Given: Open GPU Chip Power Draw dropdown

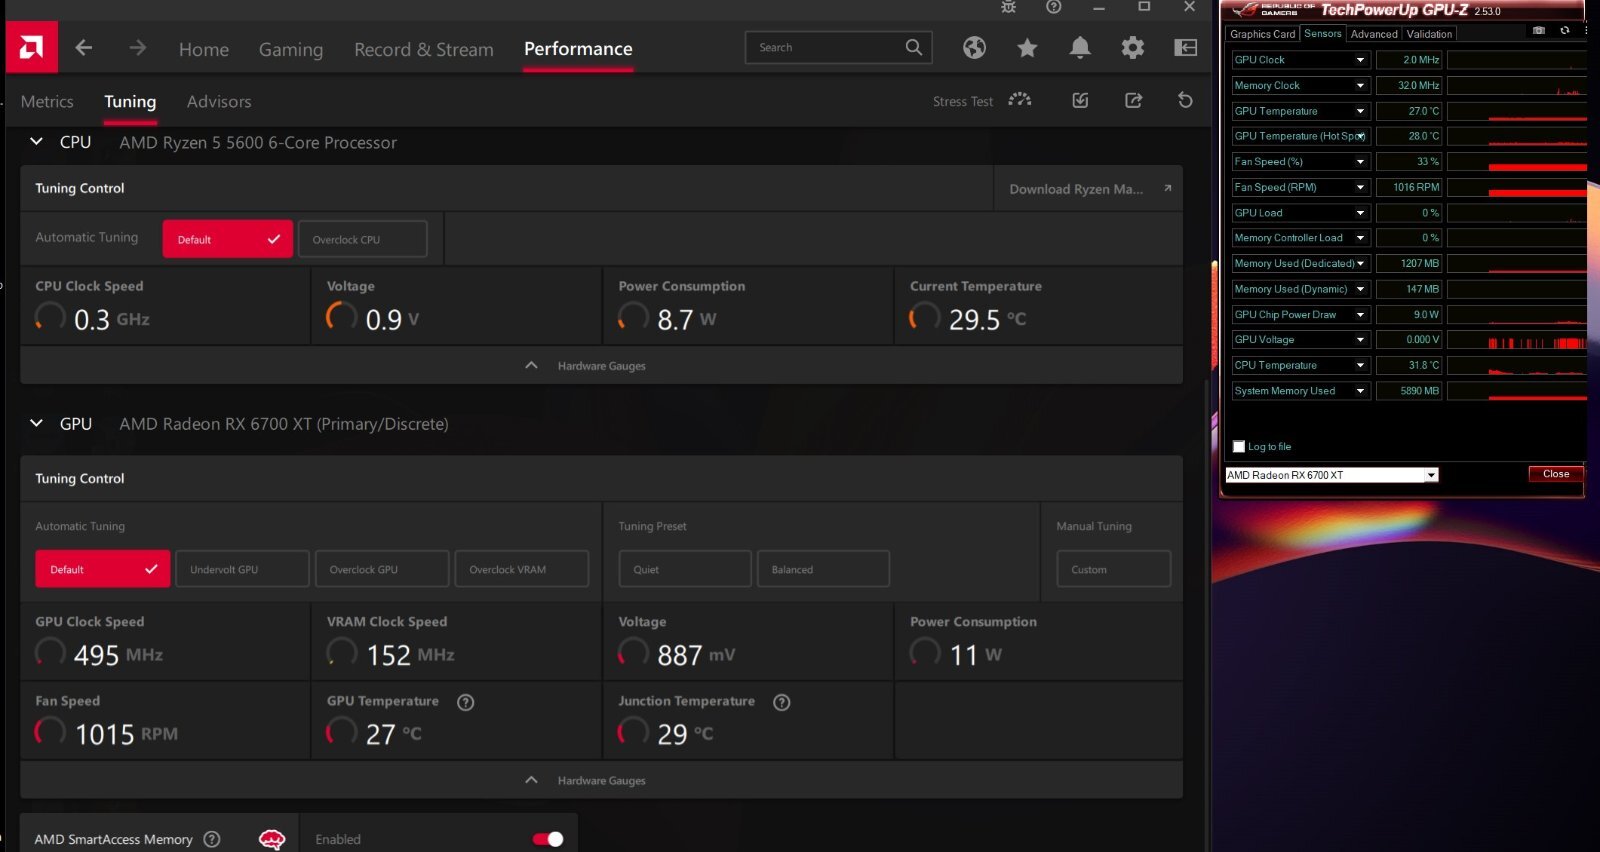Looking at the screenshot, I should [1360, 314].
